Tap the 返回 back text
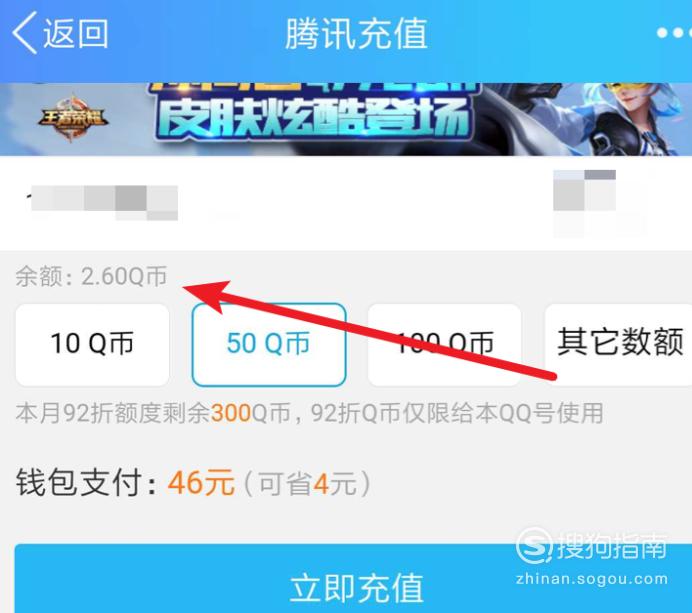The height and width of the screenshot is (613, 692). (75, 34)
